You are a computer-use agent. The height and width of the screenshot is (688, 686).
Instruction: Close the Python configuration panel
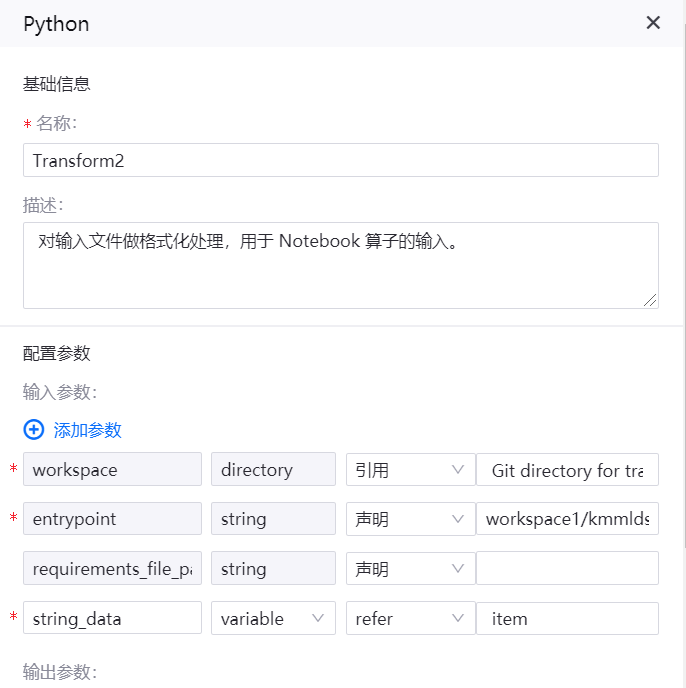(653, 23)
